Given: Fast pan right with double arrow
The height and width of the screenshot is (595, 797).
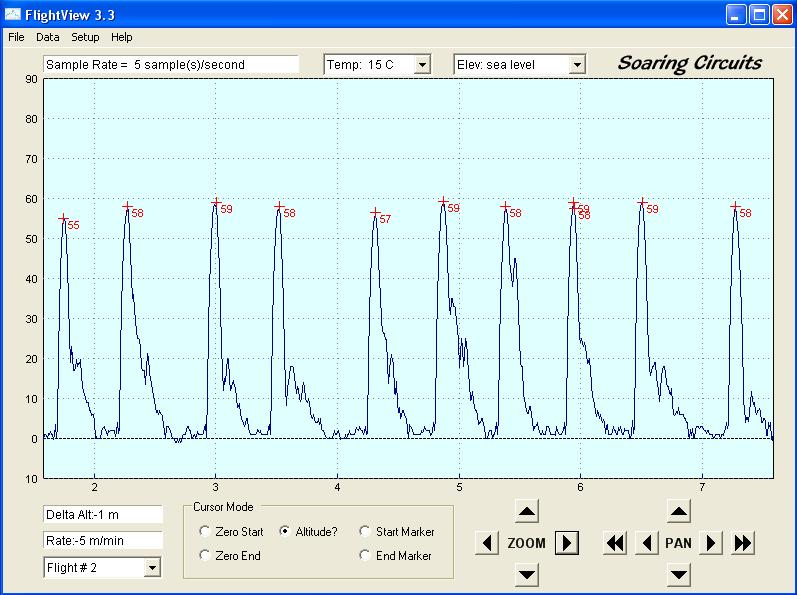Looking at the screenshot, I should 743,543.
